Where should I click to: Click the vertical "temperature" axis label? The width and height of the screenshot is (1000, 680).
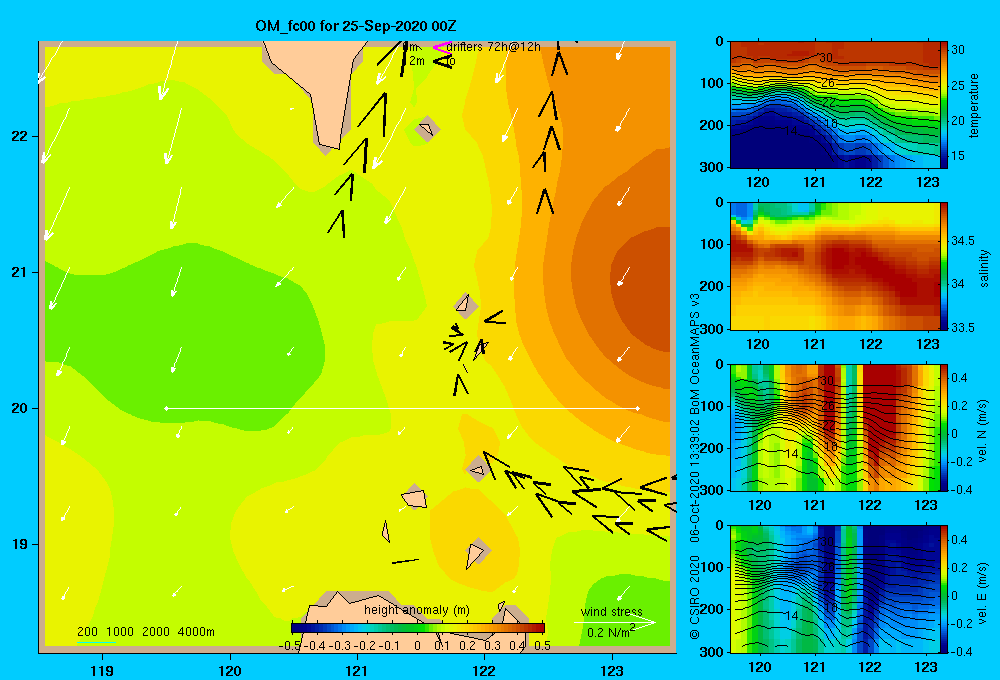click(x=974, y=105)
